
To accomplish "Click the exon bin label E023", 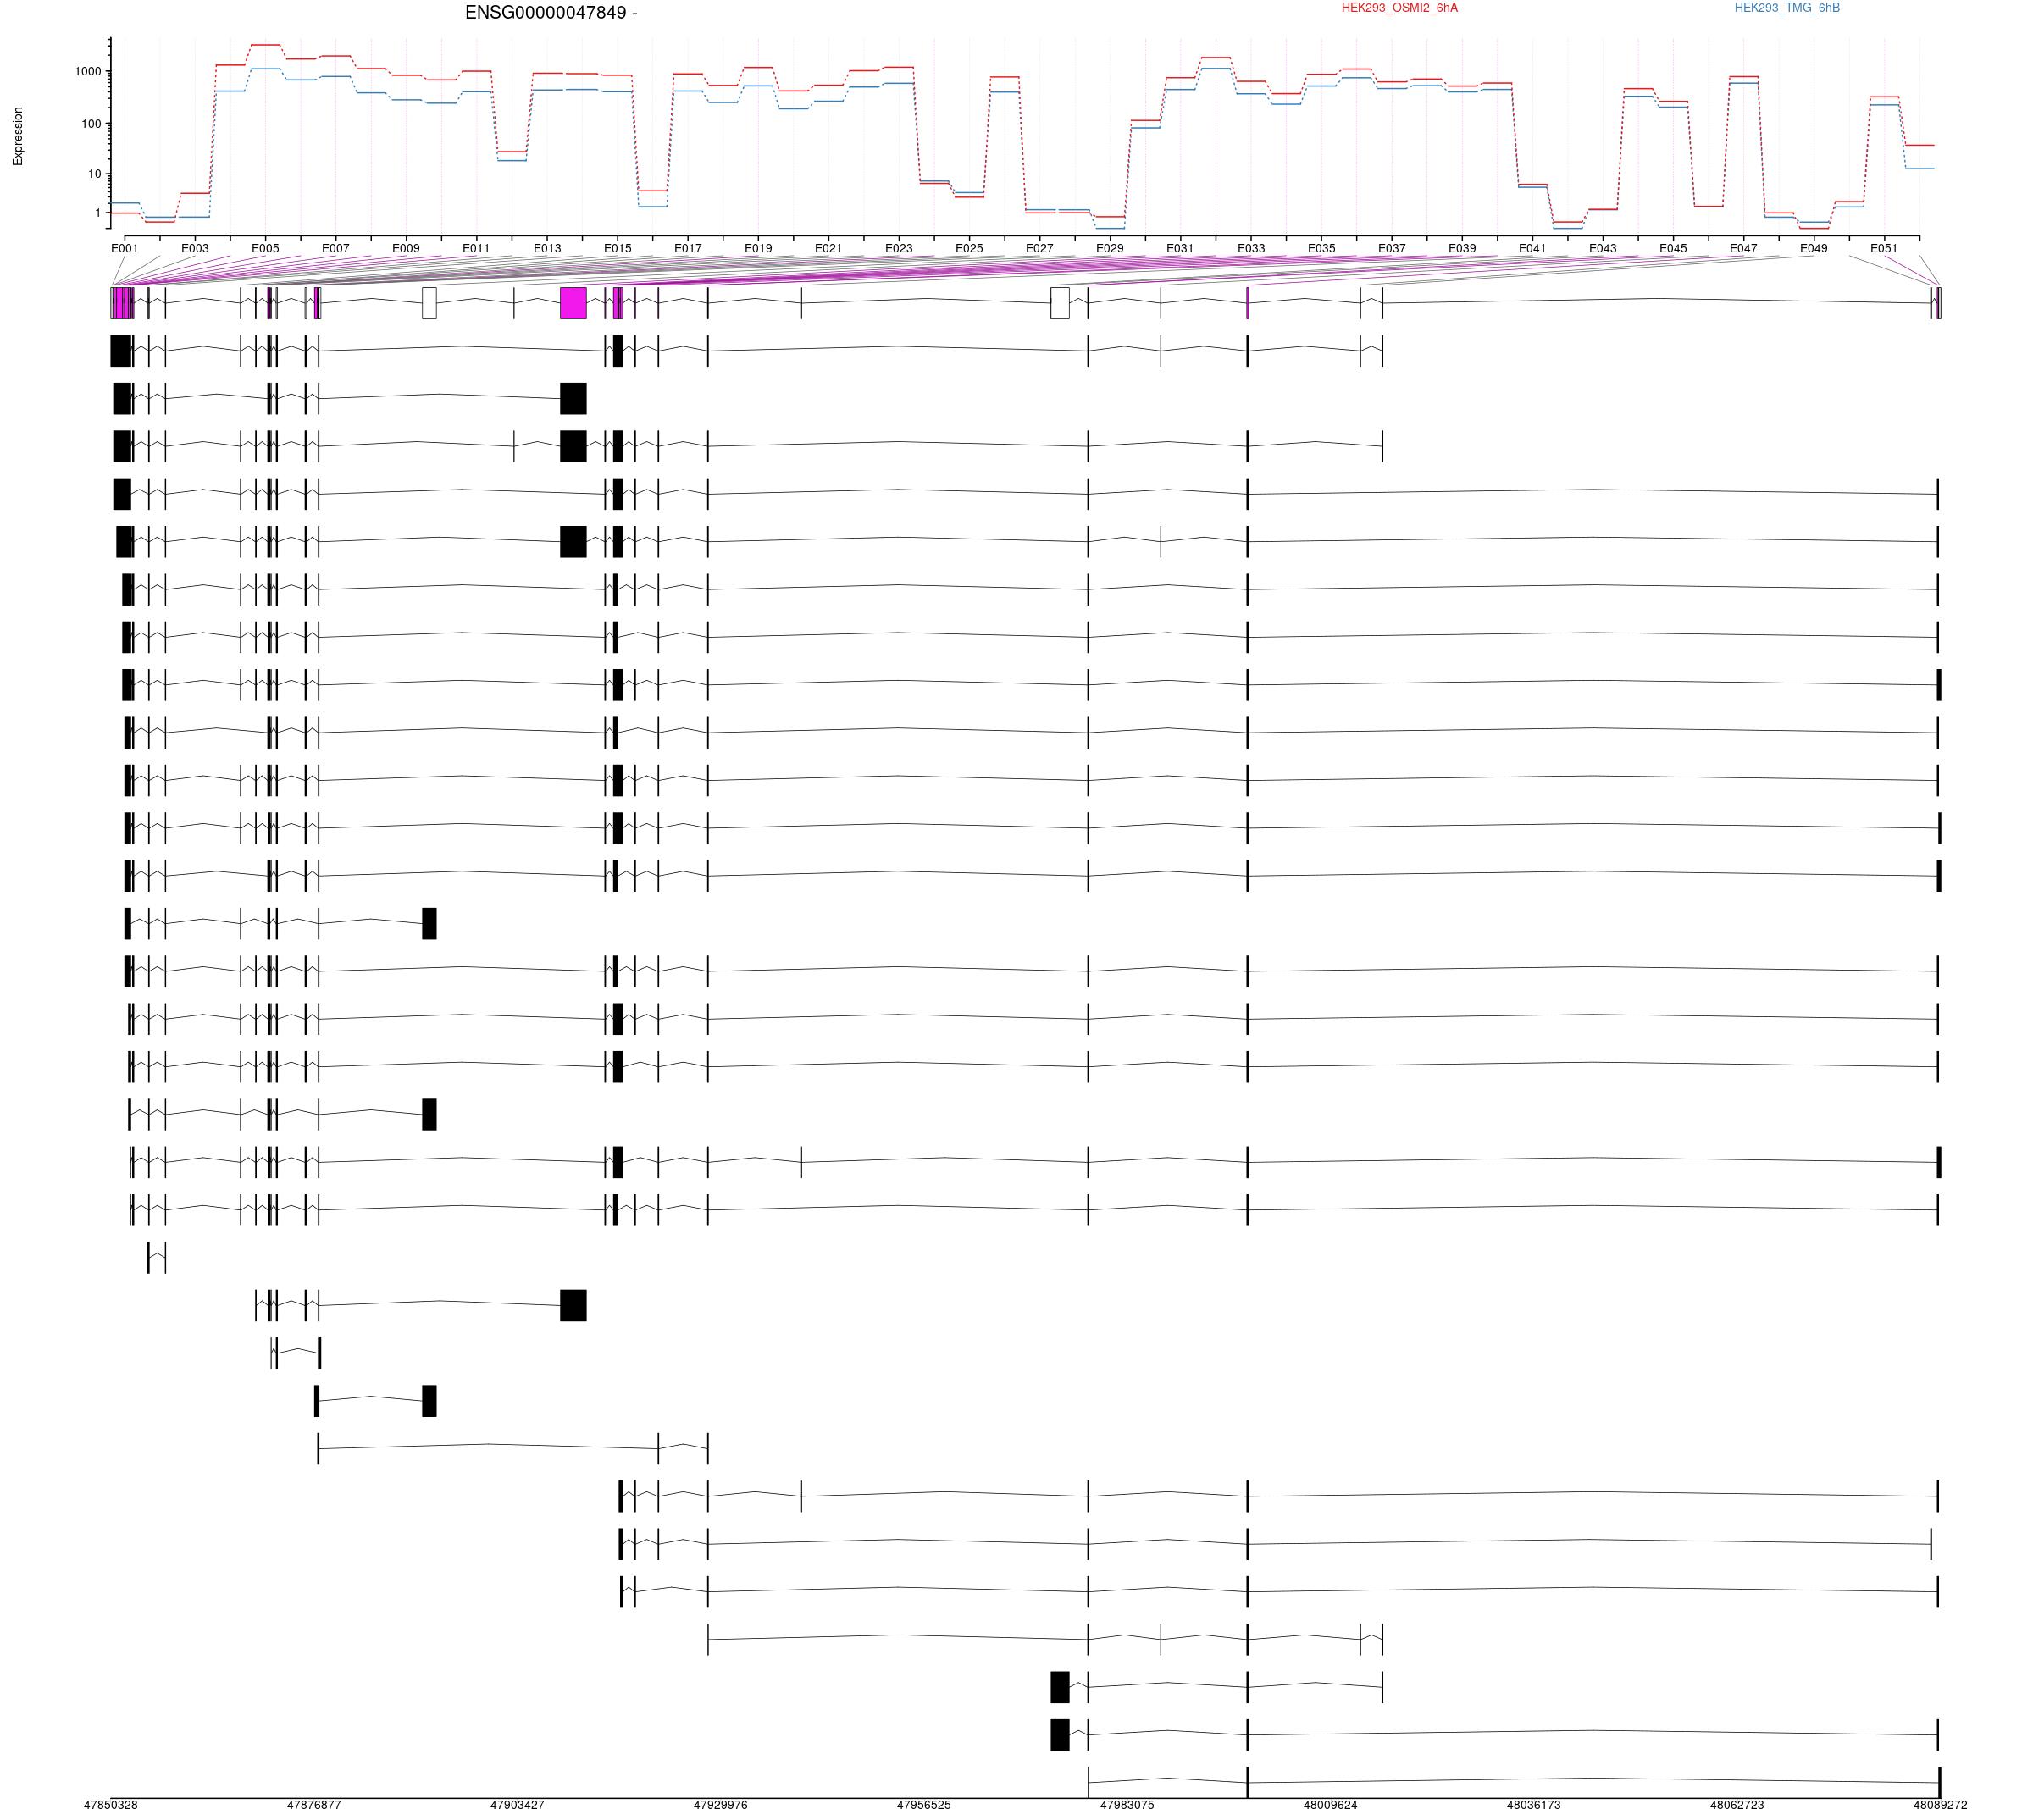I will [x=899, y=248].
